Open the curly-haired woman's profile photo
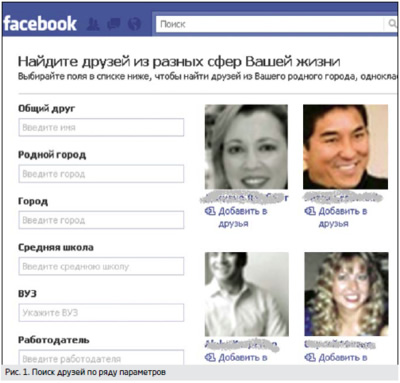The width and height of the screenshot is (400, 383). (x=346, y=294)
